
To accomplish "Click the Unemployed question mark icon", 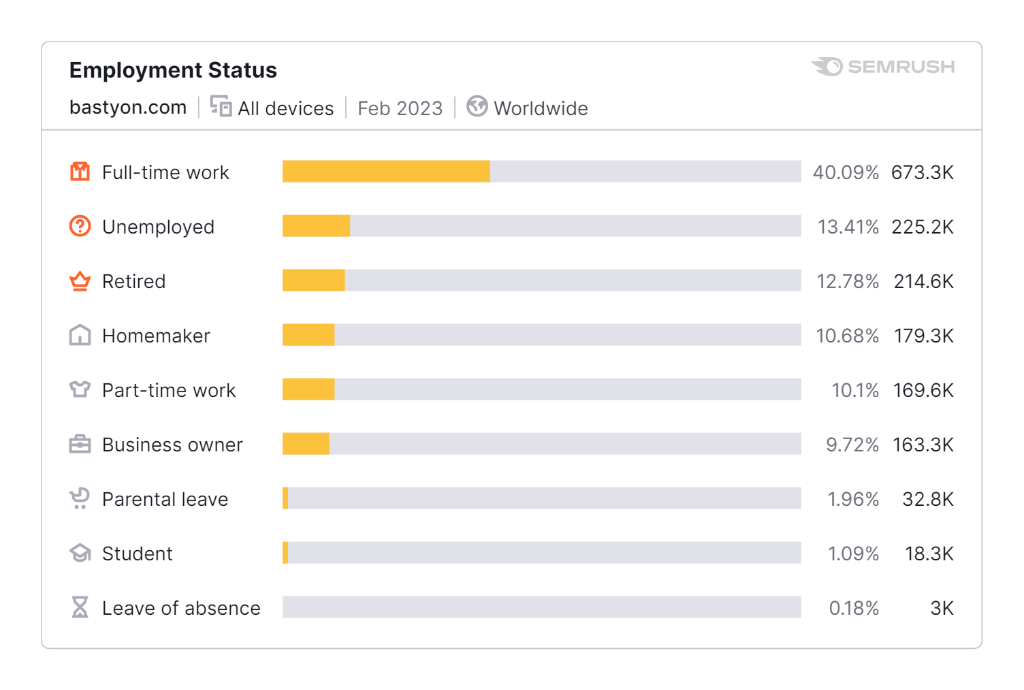I will (x=80, y=227).
